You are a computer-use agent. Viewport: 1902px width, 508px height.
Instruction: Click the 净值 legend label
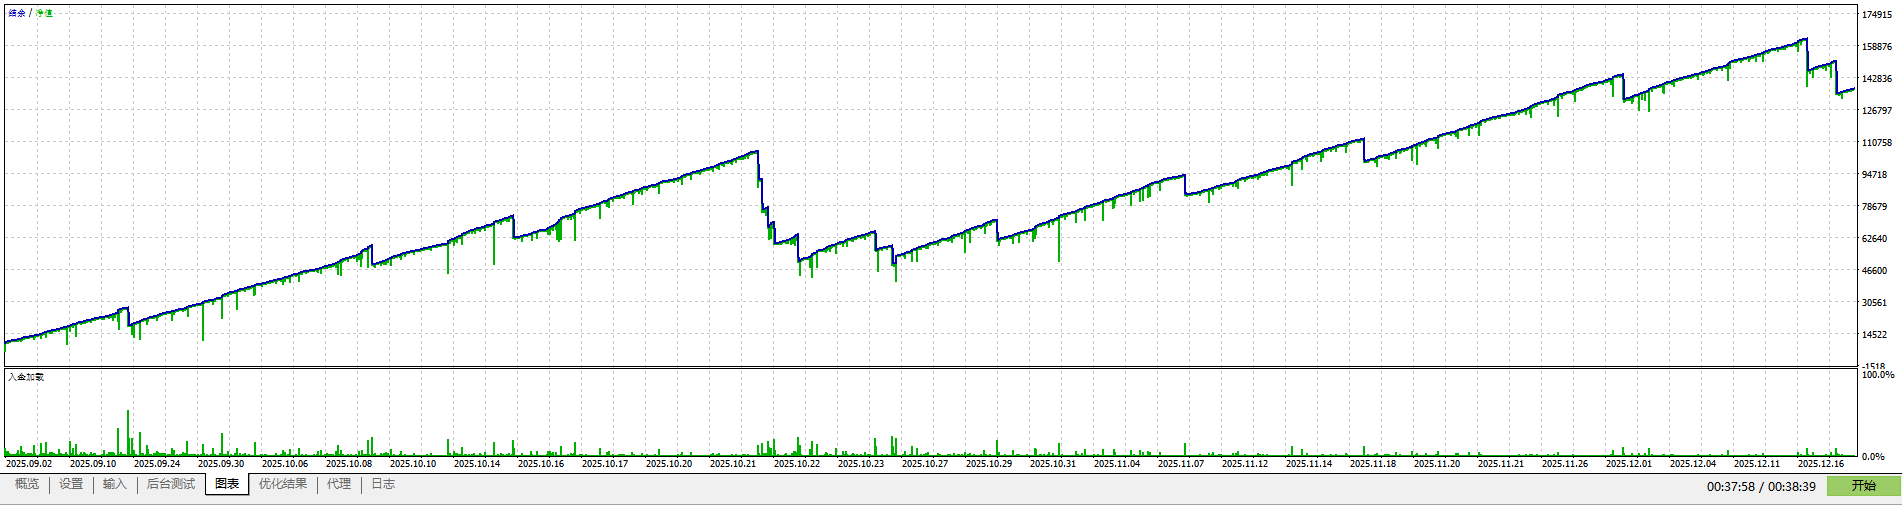click(44, 13)
